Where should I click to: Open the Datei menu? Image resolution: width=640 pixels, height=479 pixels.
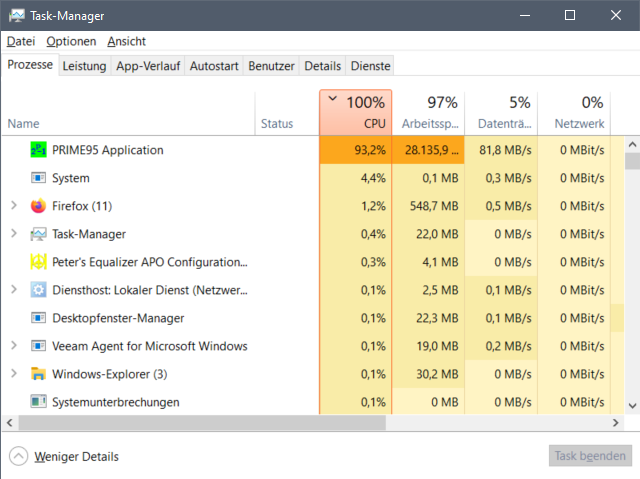tap(21, 41)
